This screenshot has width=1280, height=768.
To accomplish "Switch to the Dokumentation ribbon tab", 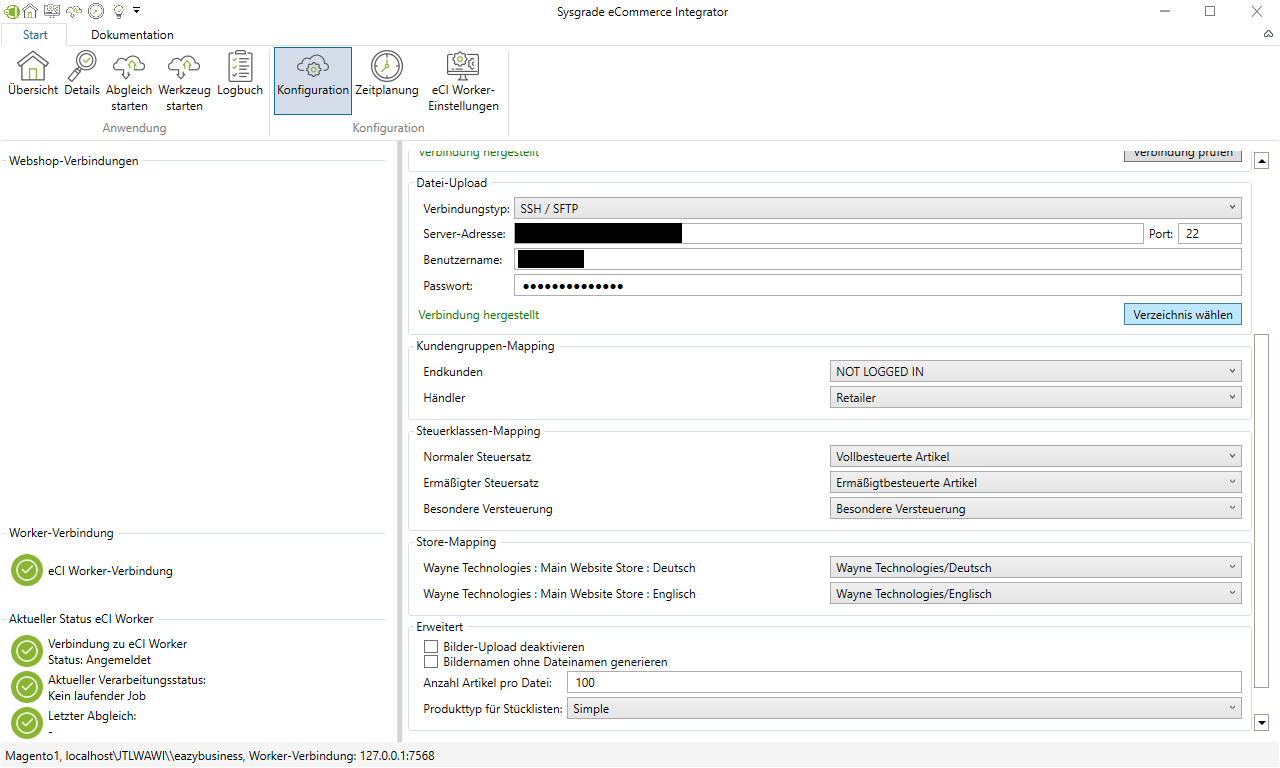I will pos(132,35).
